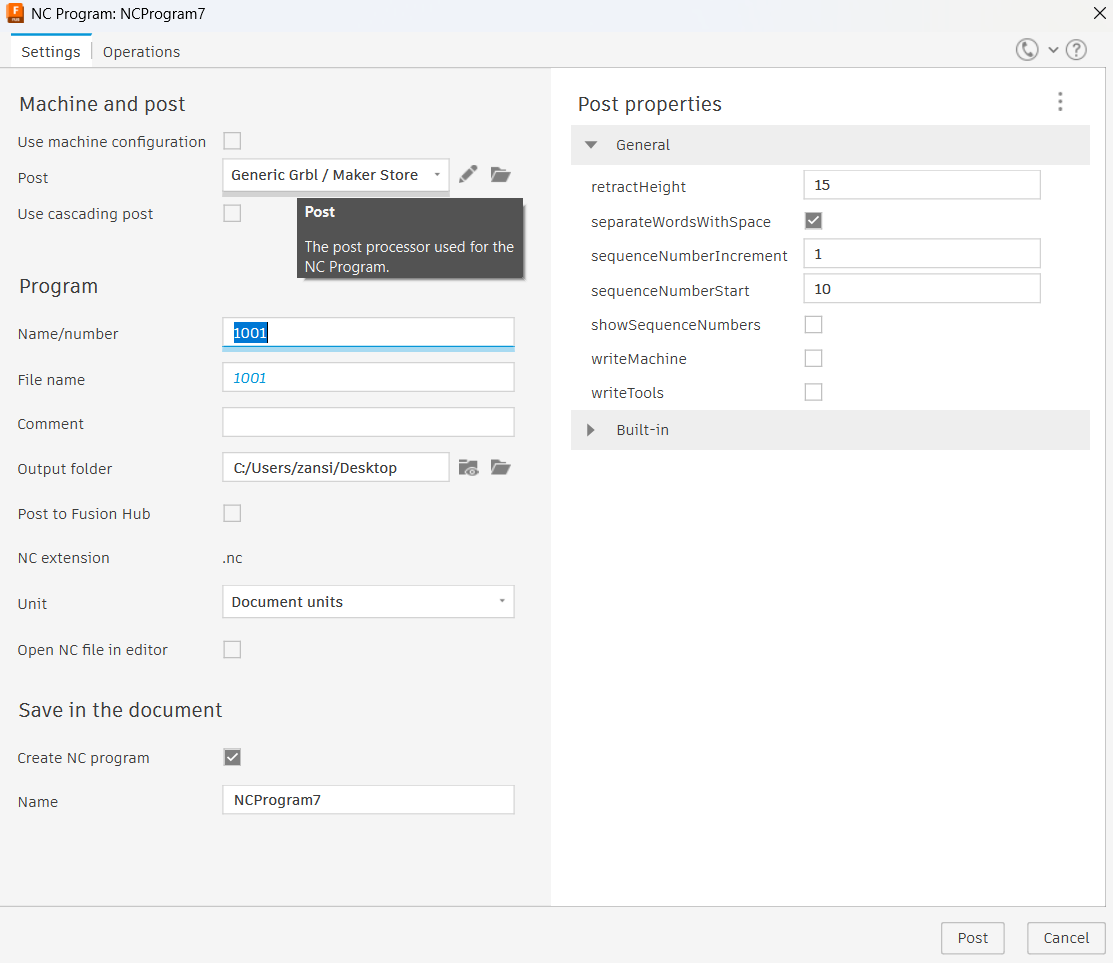Open the Post properties three-dot menu
The height and width of the screenshot is (963, 1113).
(x=1060, y=102)
